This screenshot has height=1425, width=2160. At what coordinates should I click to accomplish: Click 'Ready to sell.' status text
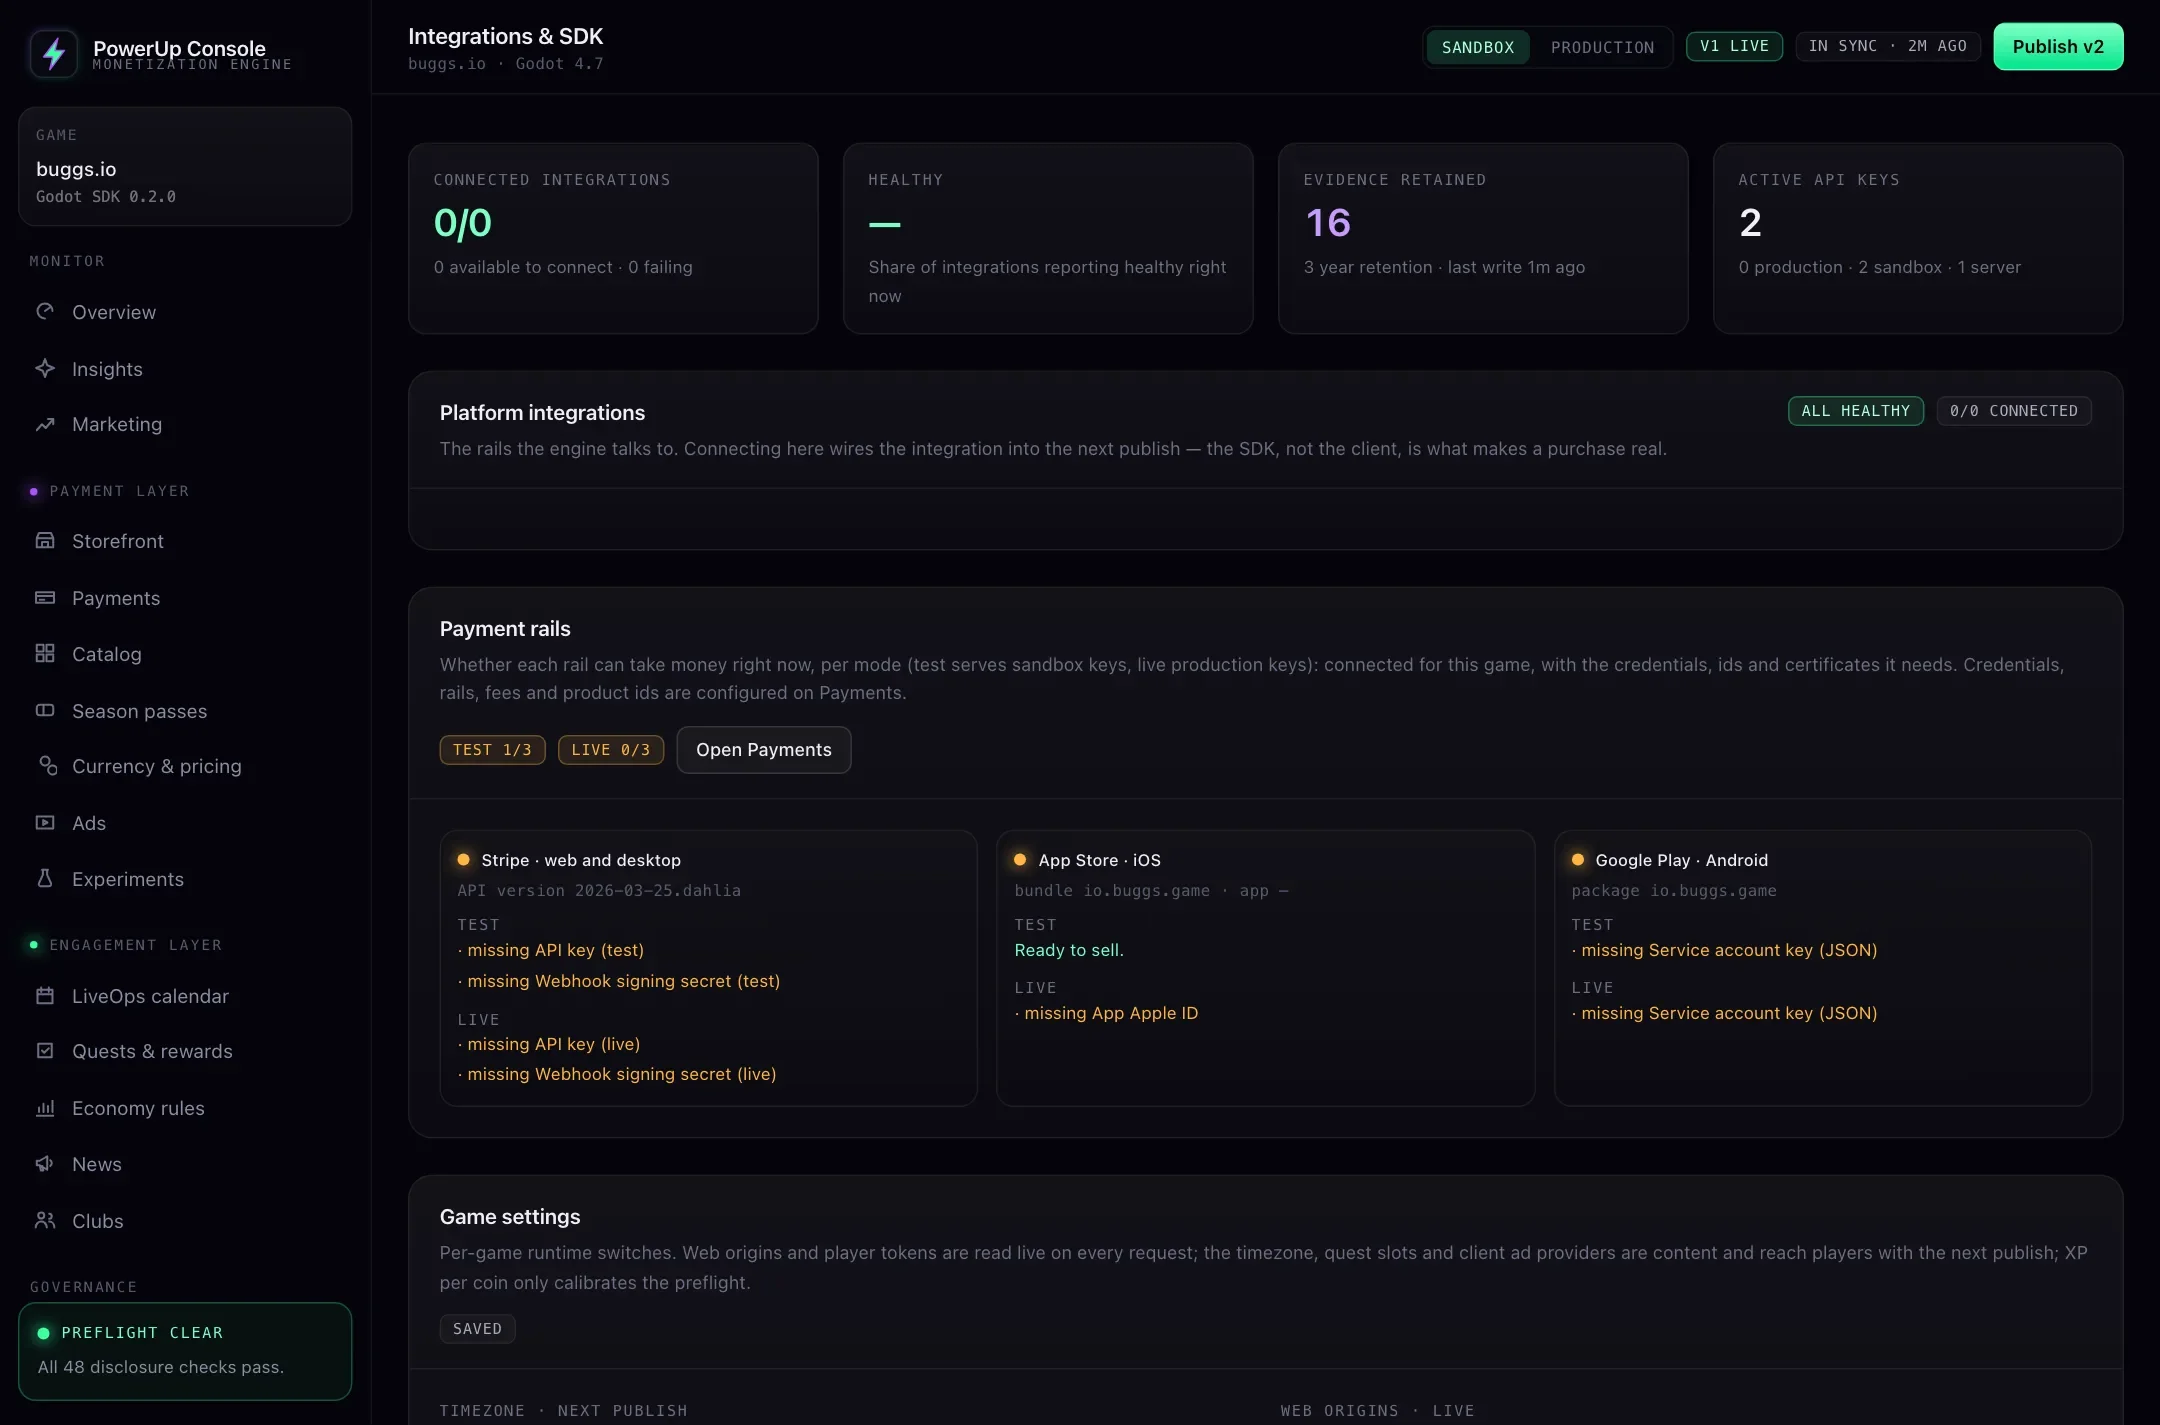point(1069,950)
